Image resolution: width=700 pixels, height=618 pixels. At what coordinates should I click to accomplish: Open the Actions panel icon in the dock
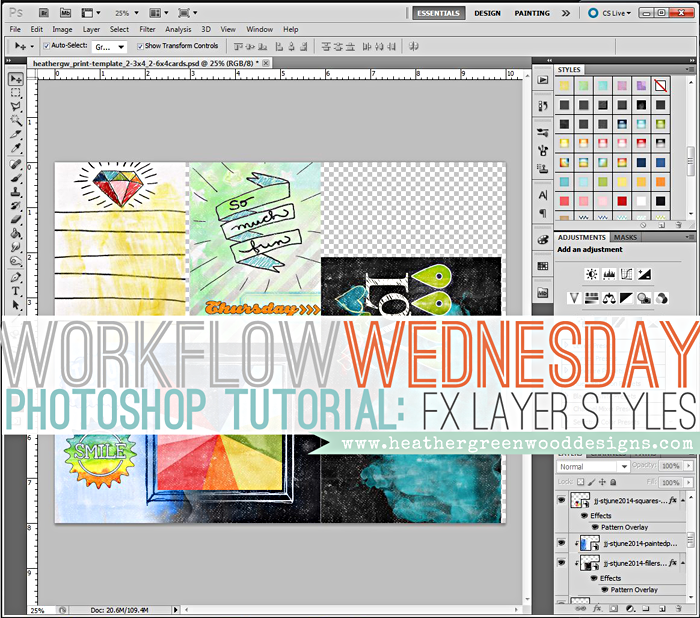[543, 80]
